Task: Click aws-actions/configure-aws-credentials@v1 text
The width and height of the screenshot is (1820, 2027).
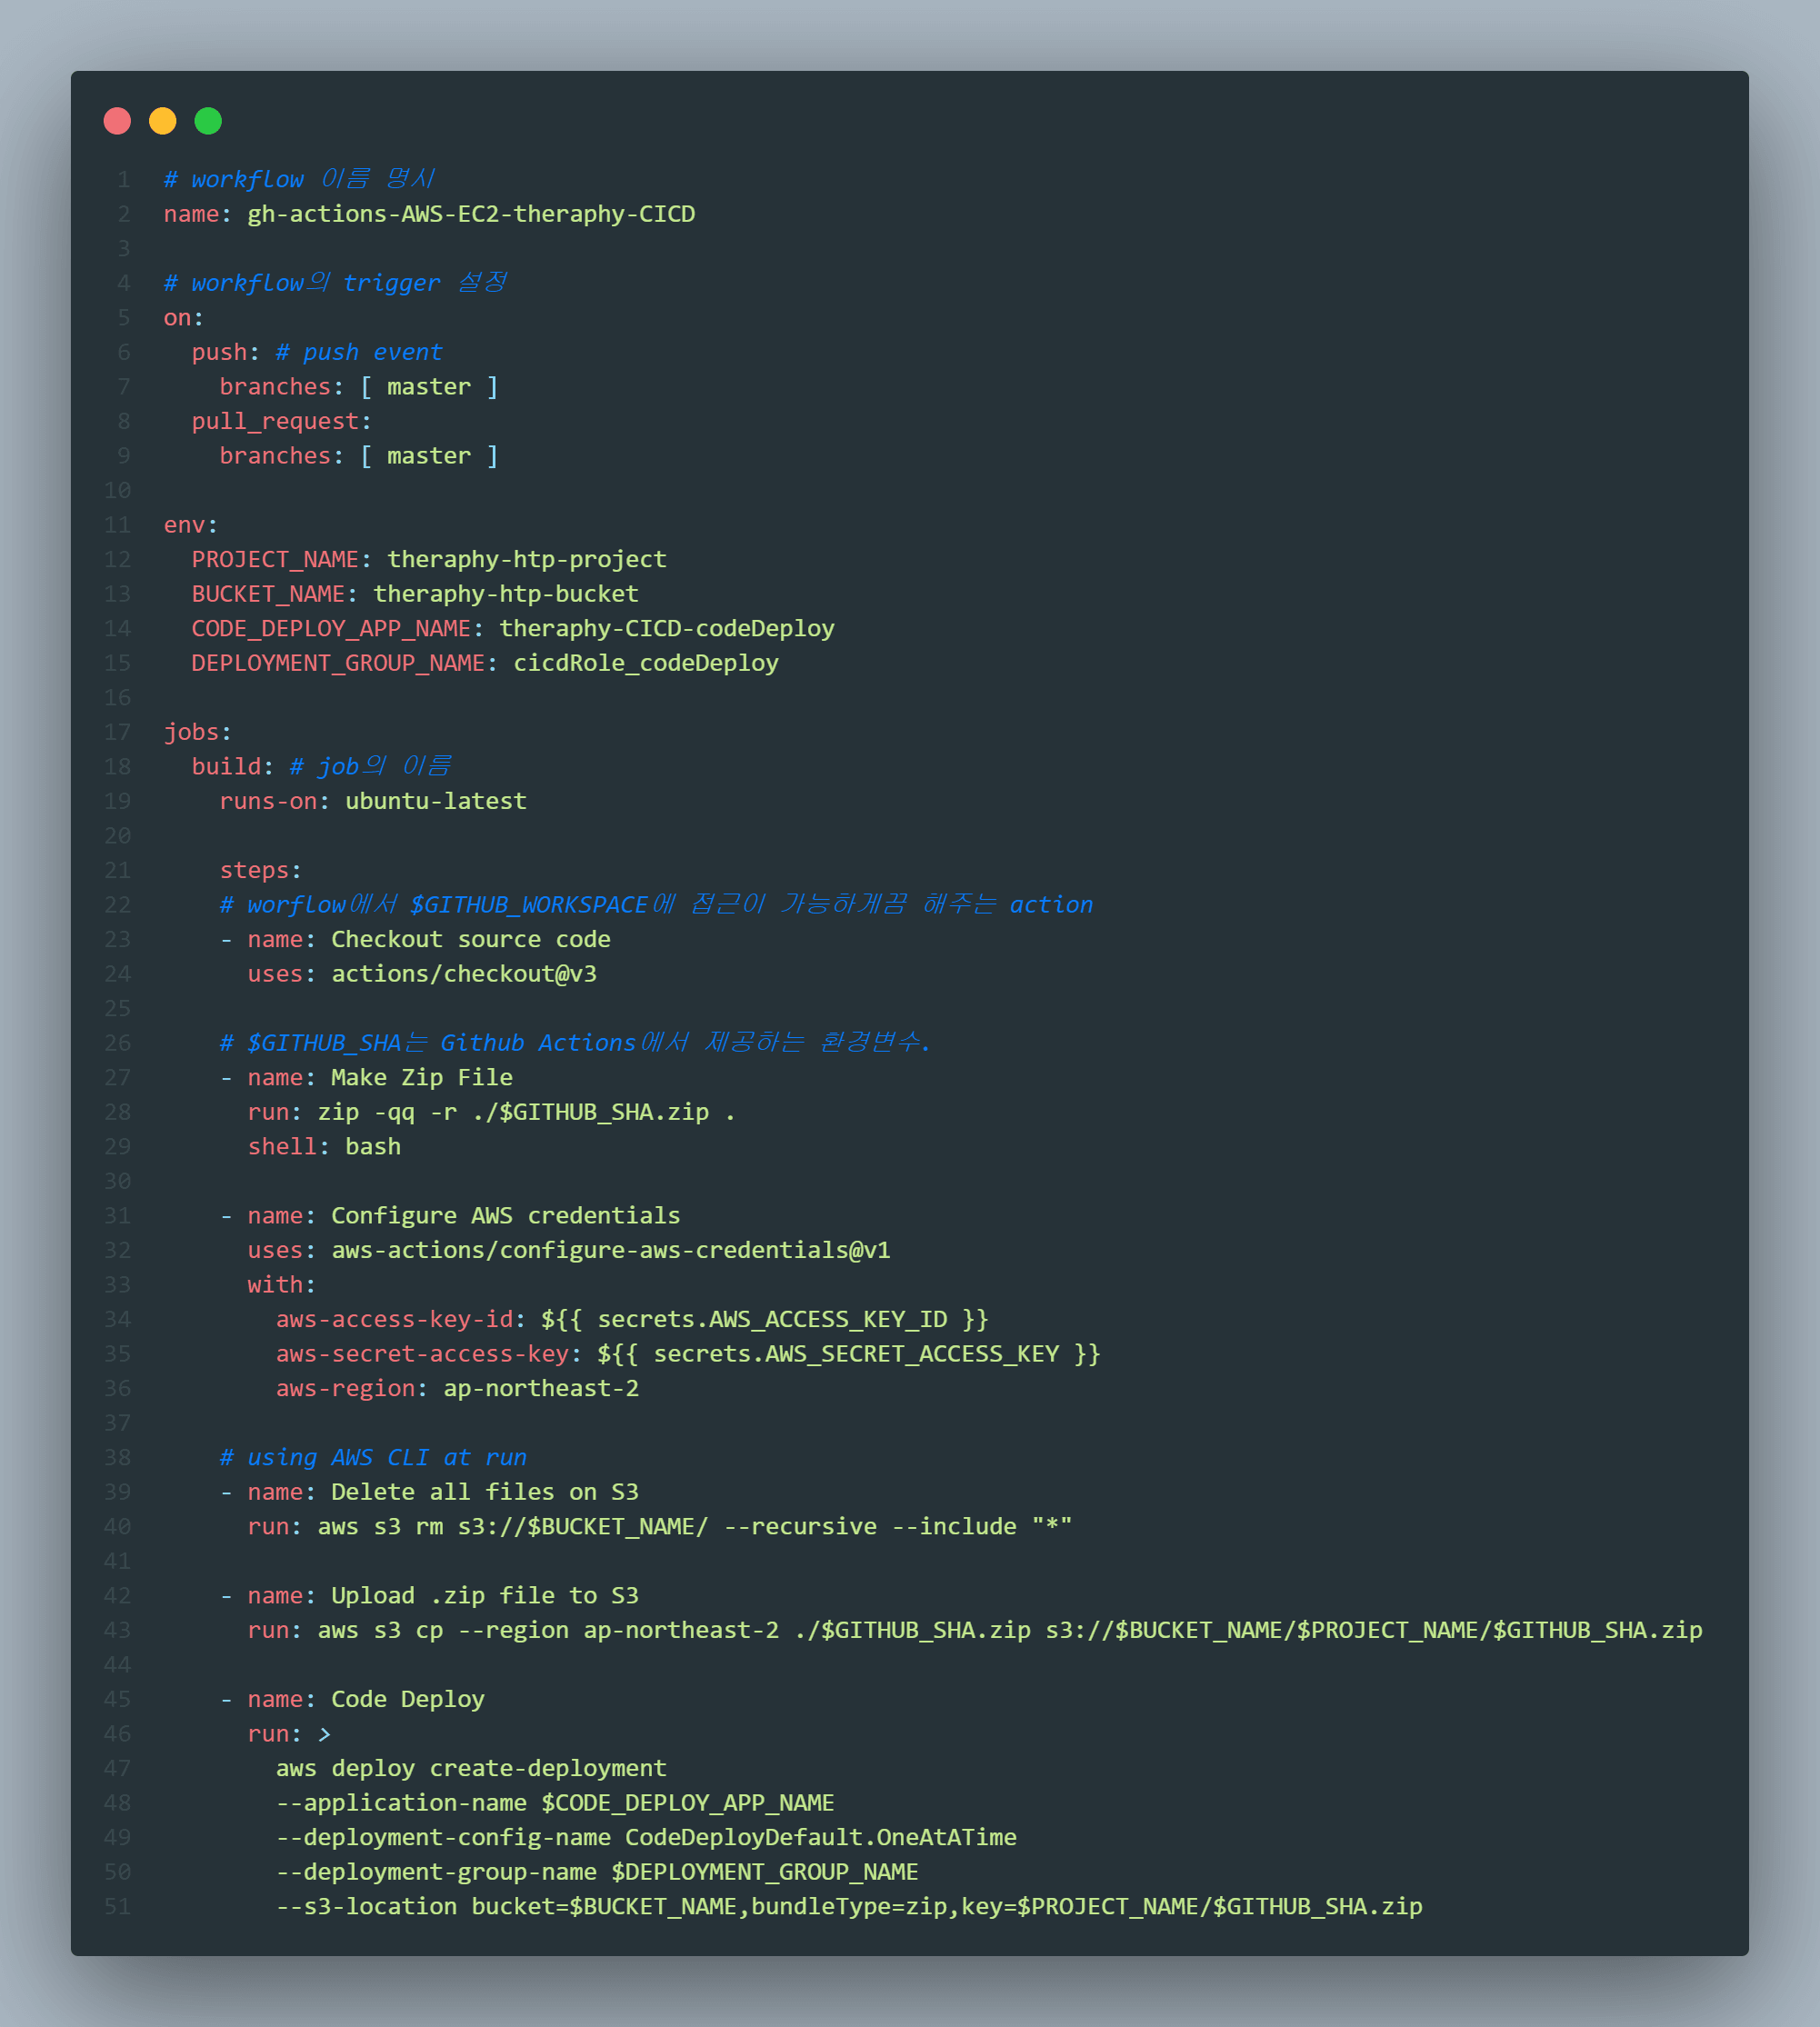Action: [610, 1250]
